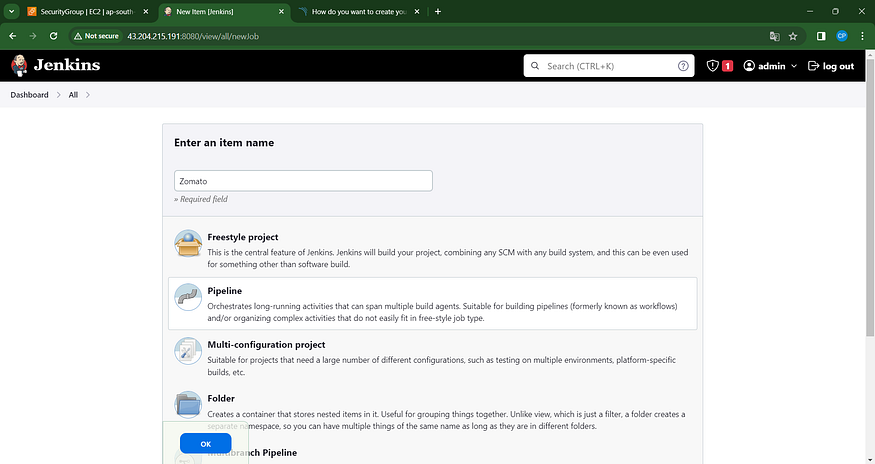Select the Freestyle project box icon
This screenshot has width=875, height=464.
(x=188, y=243)
